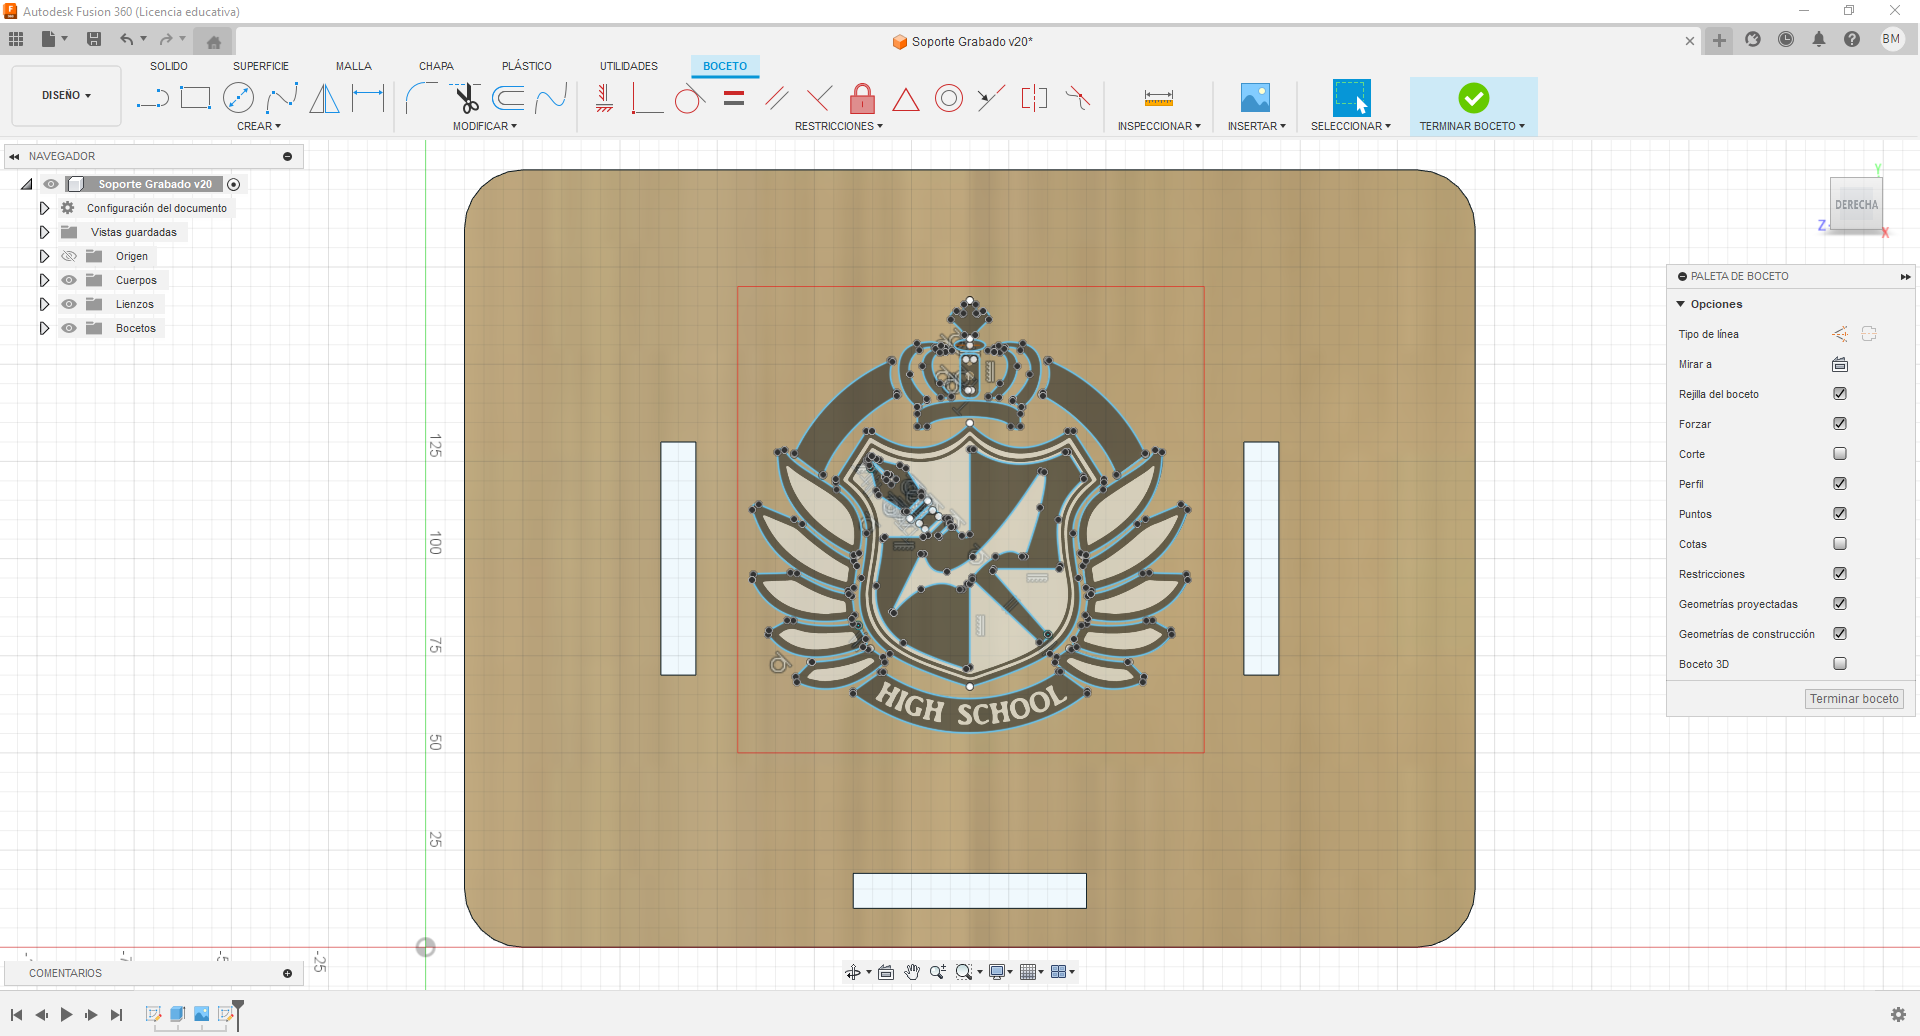
Task: Open the data panel grid icon
Action: 16,39
